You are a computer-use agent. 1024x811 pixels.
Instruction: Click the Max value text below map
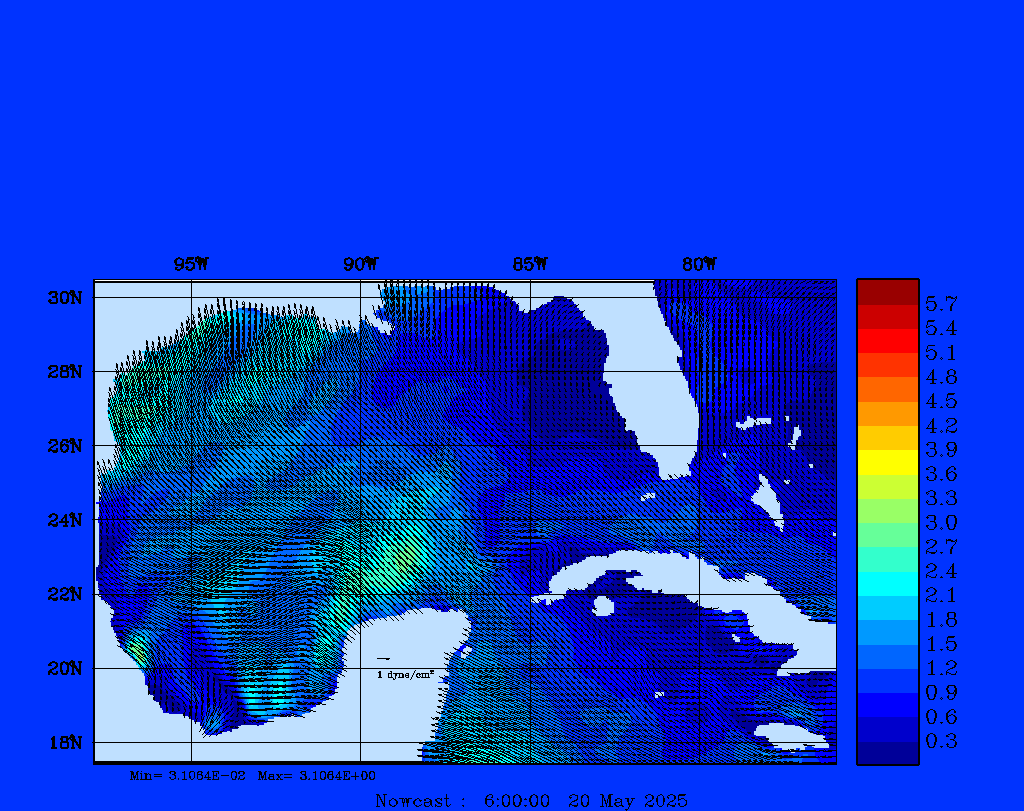click(317, 775)
